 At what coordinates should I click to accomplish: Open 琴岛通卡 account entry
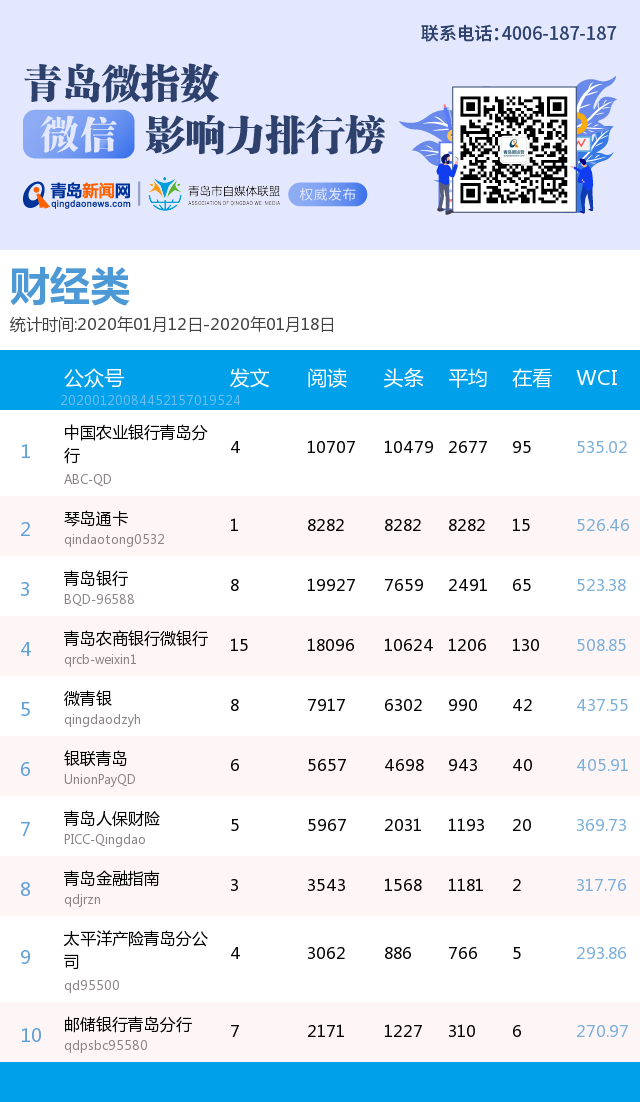coord(96,519)
